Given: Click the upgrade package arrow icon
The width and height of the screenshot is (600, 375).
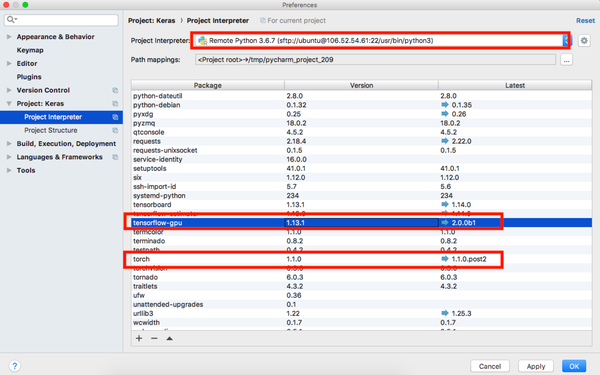Looking at the screenshot, I should click(169, 338).
